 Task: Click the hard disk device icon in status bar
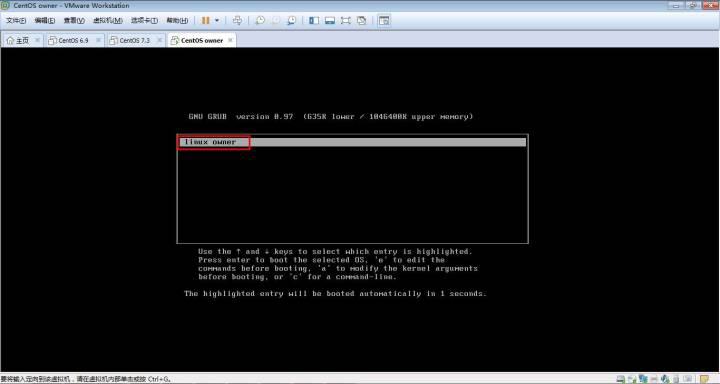click(620, 379)
